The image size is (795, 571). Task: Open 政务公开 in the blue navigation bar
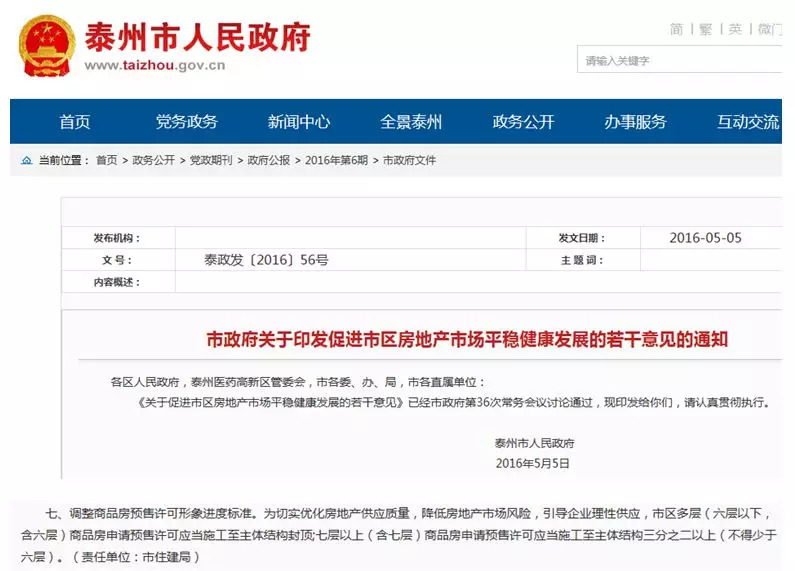point(523,122)
